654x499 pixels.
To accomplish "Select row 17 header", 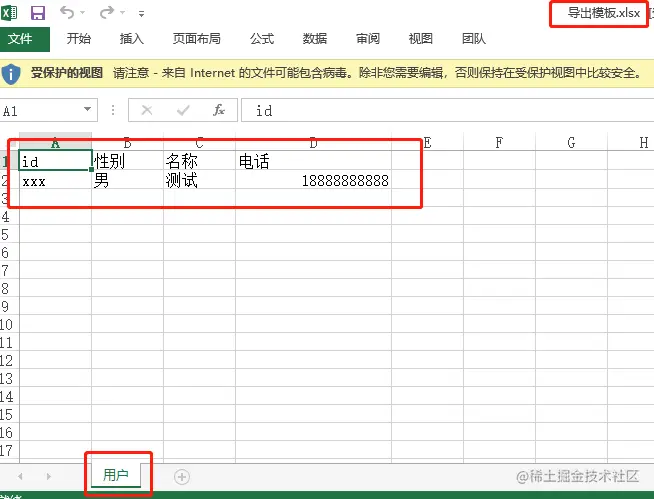I will pyautogui.click(x=9, y=450).
